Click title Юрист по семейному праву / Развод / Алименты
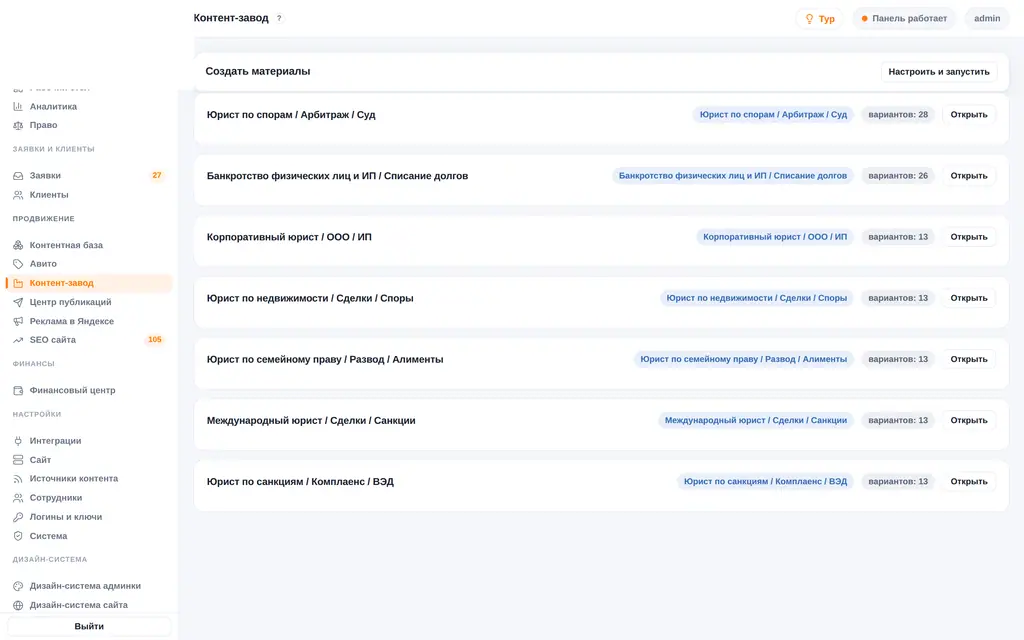The width and height of the screenshot is (1024, 640). 325,359
